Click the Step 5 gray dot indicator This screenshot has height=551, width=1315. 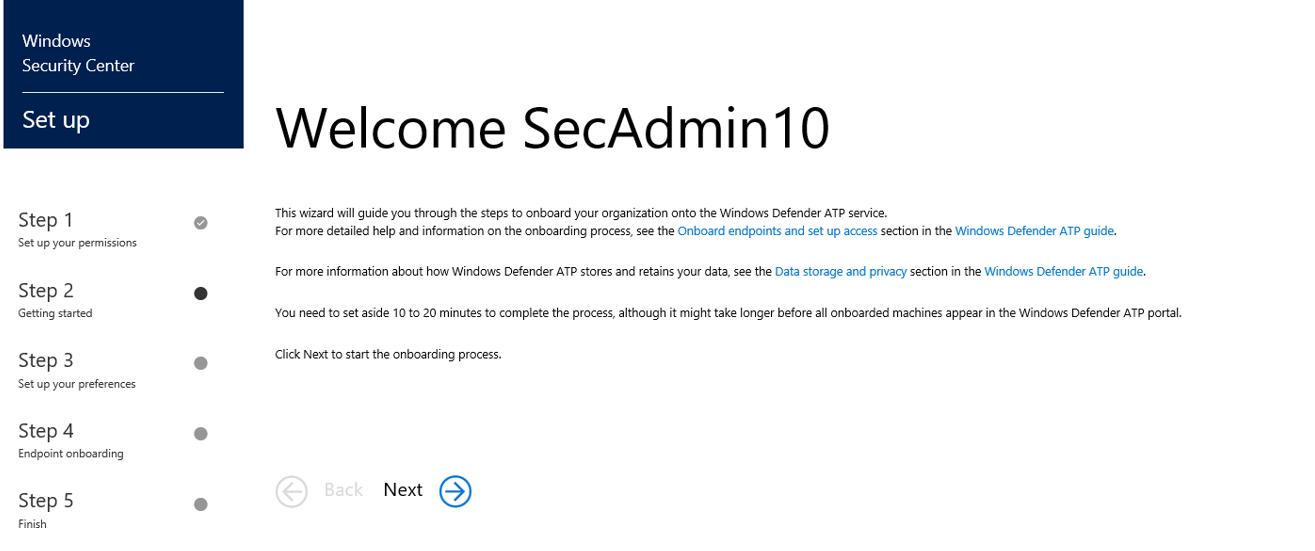pyautogui.click(x=201, y=504)
